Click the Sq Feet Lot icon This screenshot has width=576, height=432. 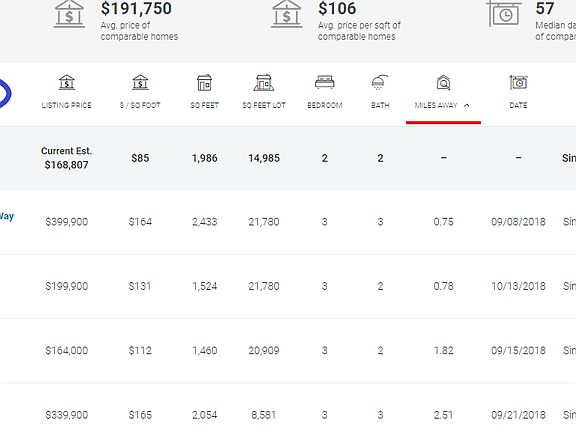(x=264, y=83)
